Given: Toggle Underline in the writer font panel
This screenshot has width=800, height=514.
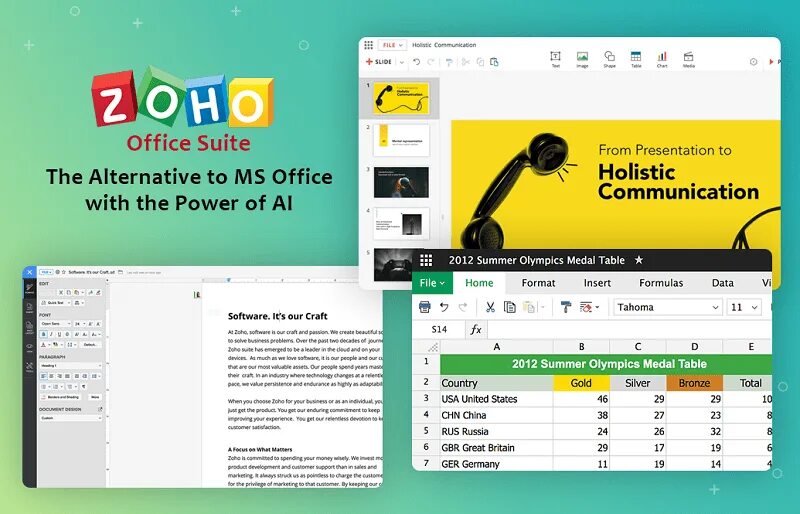Looking at the screenshot, I should [x=59, y=334].
